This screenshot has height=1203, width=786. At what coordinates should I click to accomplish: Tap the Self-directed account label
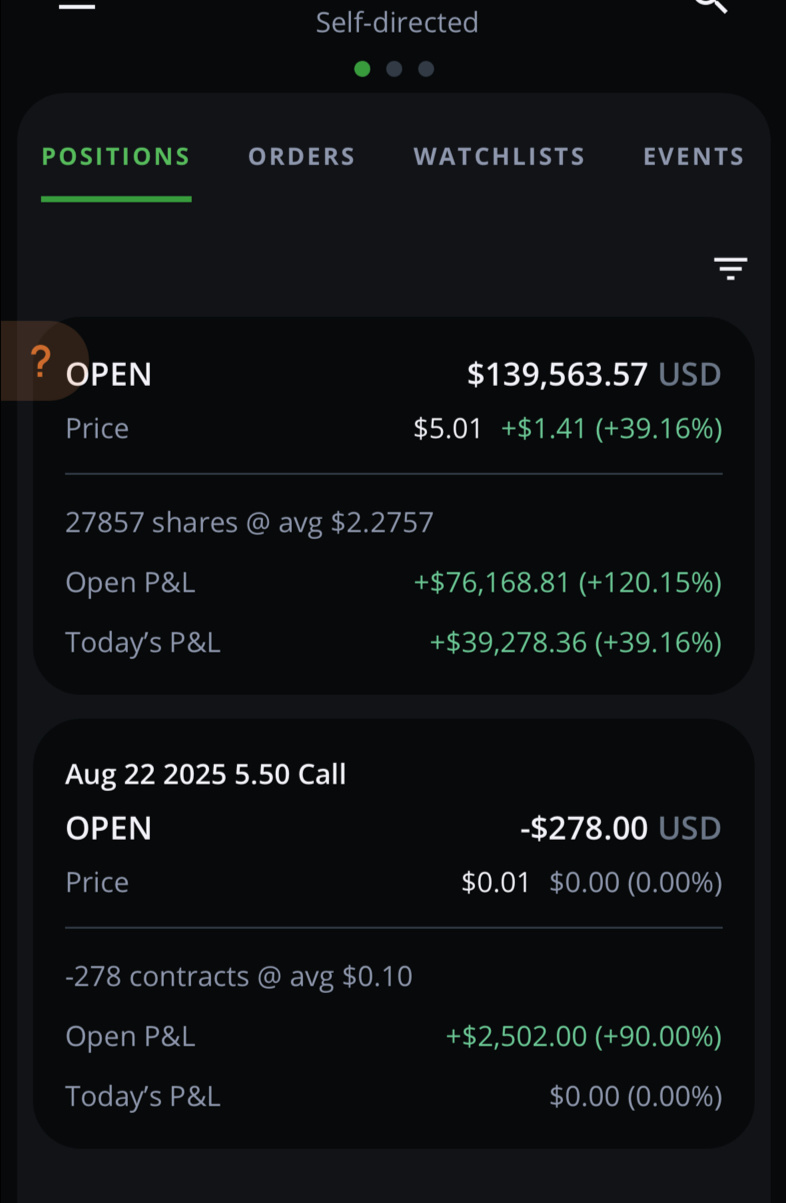point(397,22)
